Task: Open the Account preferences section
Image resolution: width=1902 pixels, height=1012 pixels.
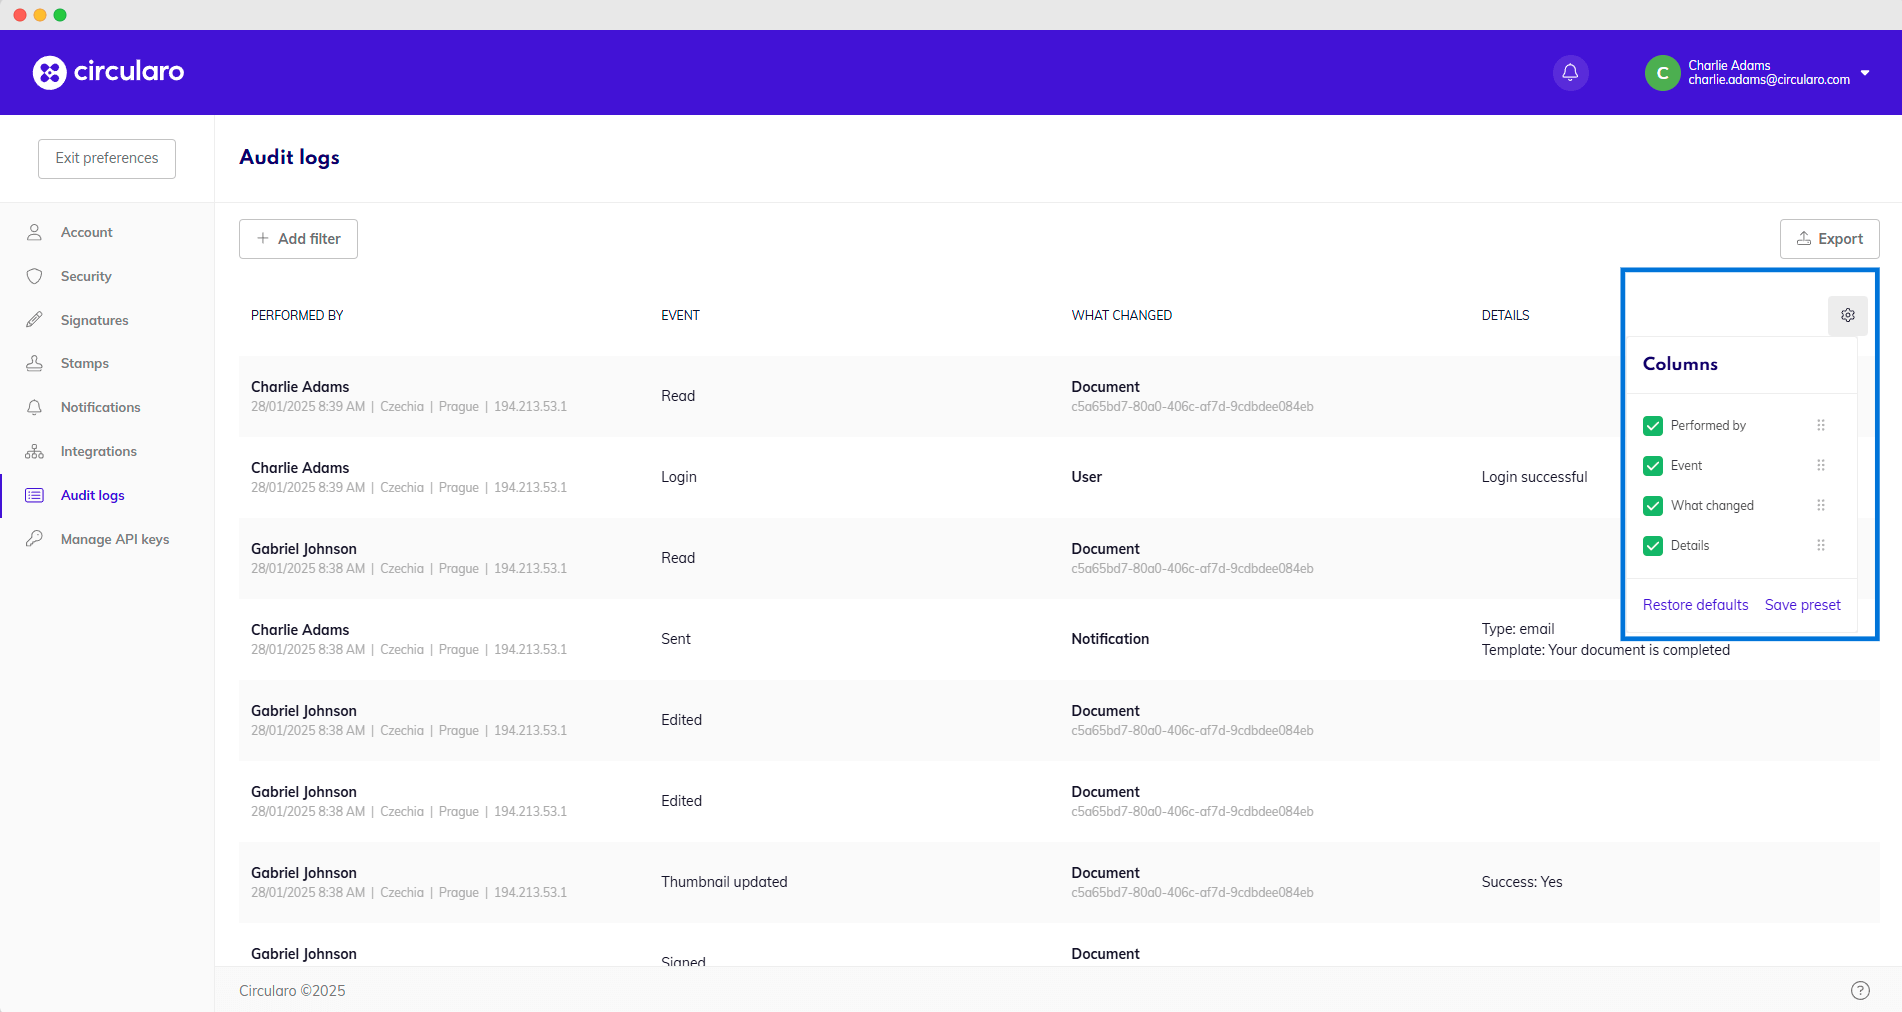Action: click(x=86, y=231)
